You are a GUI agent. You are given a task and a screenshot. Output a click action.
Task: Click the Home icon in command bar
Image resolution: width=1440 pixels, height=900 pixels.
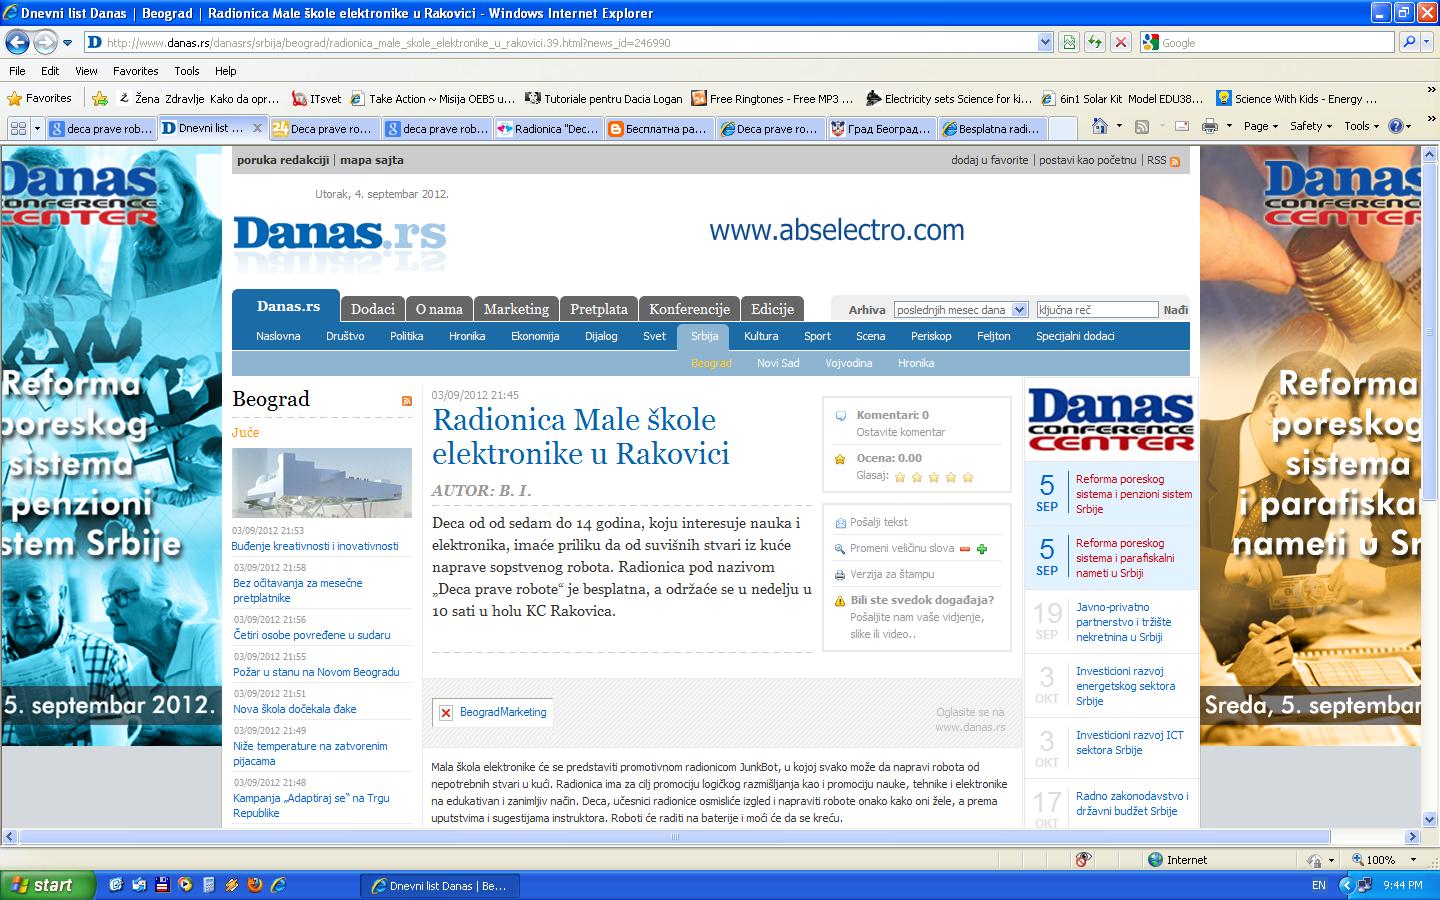[x=1100, y=126]
